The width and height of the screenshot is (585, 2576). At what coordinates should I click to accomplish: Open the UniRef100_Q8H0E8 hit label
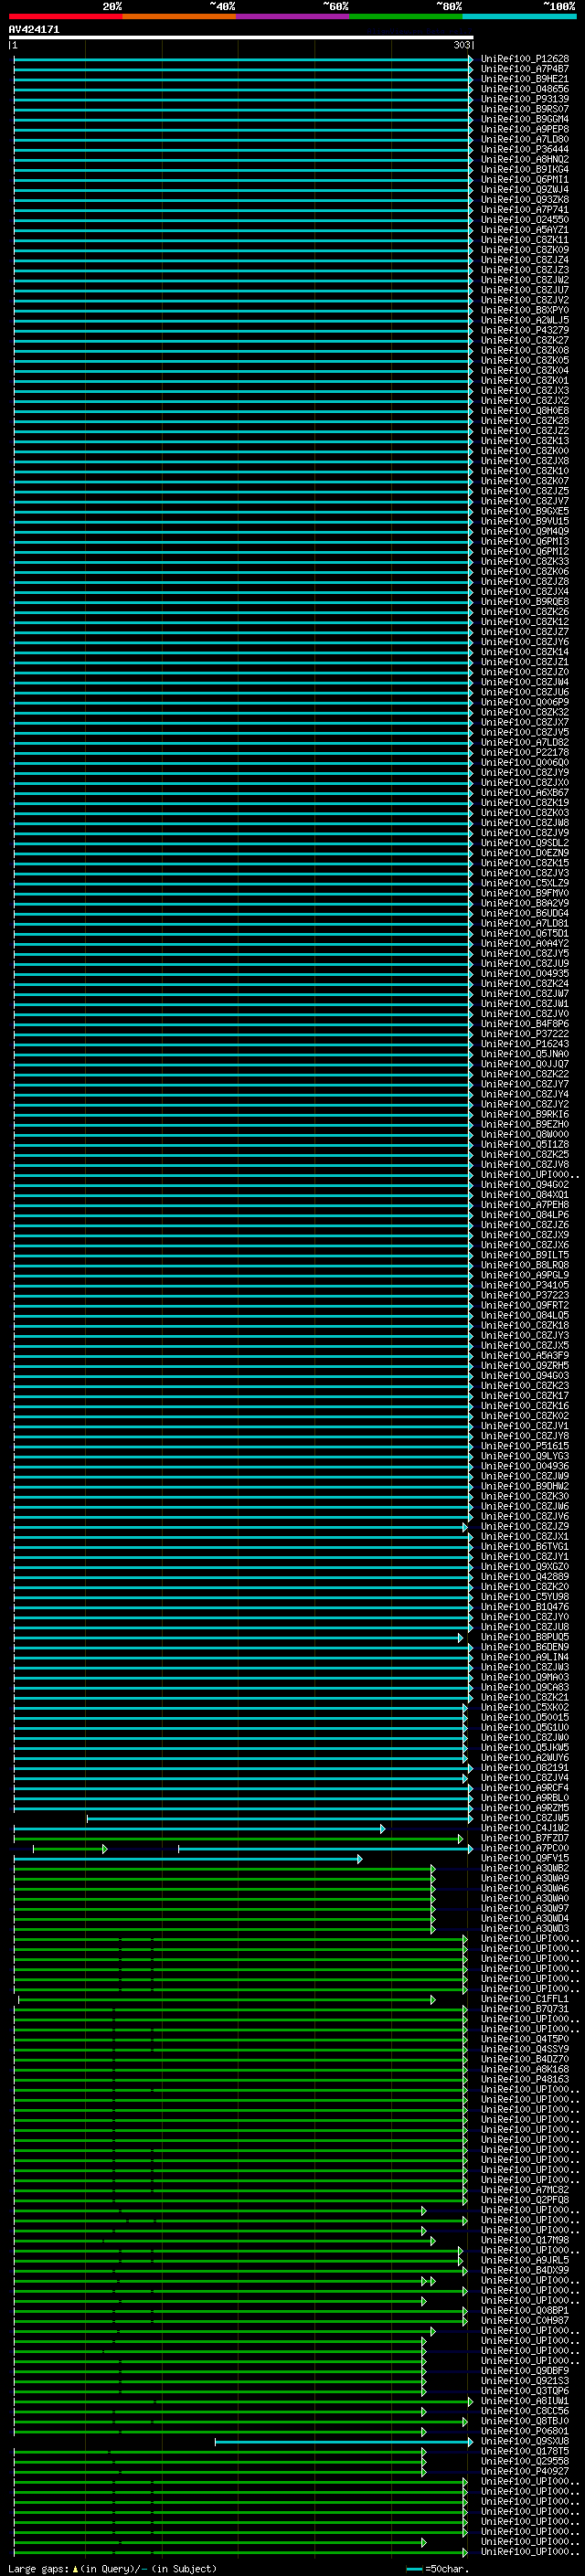[x=524, y=411]
